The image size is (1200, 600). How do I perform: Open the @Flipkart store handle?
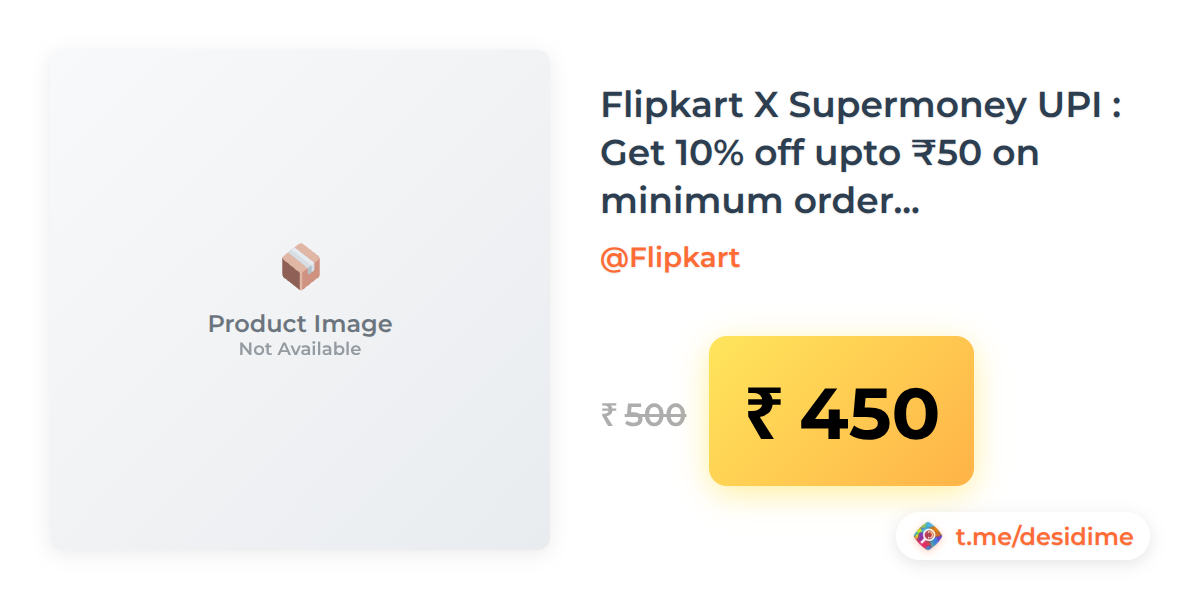pyautogui.click(x=670, y=258)
